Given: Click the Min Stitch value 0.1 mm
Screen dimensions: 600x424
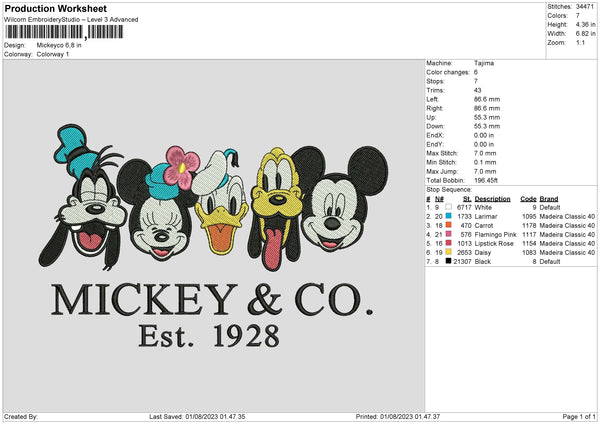Looking at the screenshot, I should [485, 162].
